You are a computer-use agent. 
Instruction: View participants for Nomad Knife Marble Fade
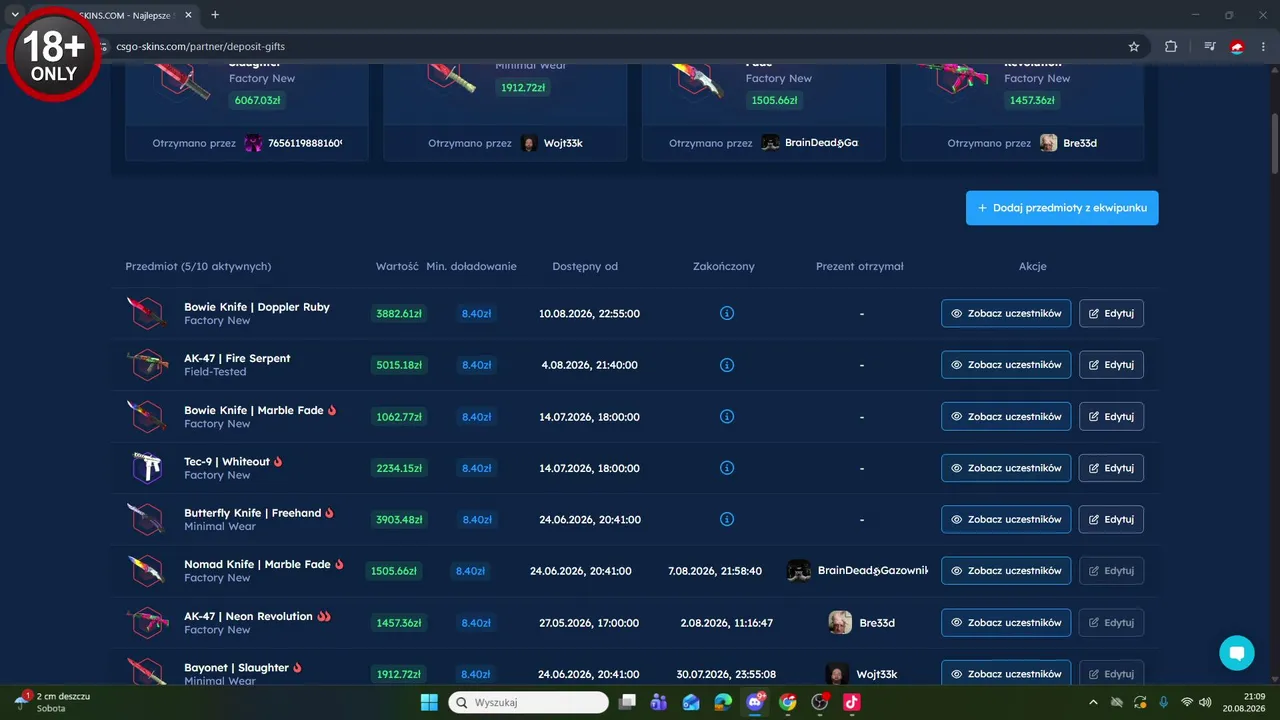[x=1006, y=571]
